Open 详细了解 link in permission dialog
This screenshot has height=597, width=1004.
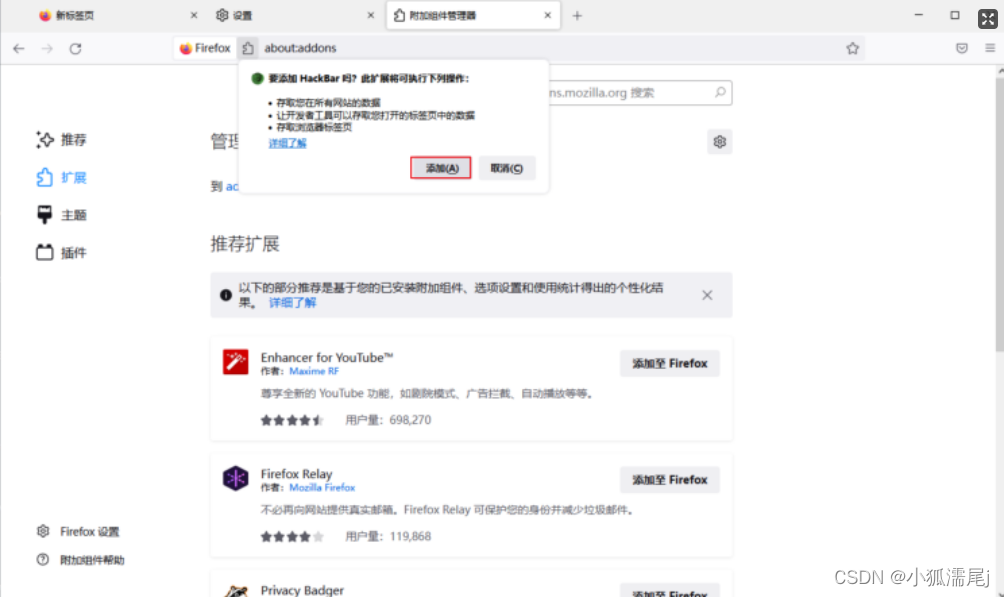click(287, 143)
